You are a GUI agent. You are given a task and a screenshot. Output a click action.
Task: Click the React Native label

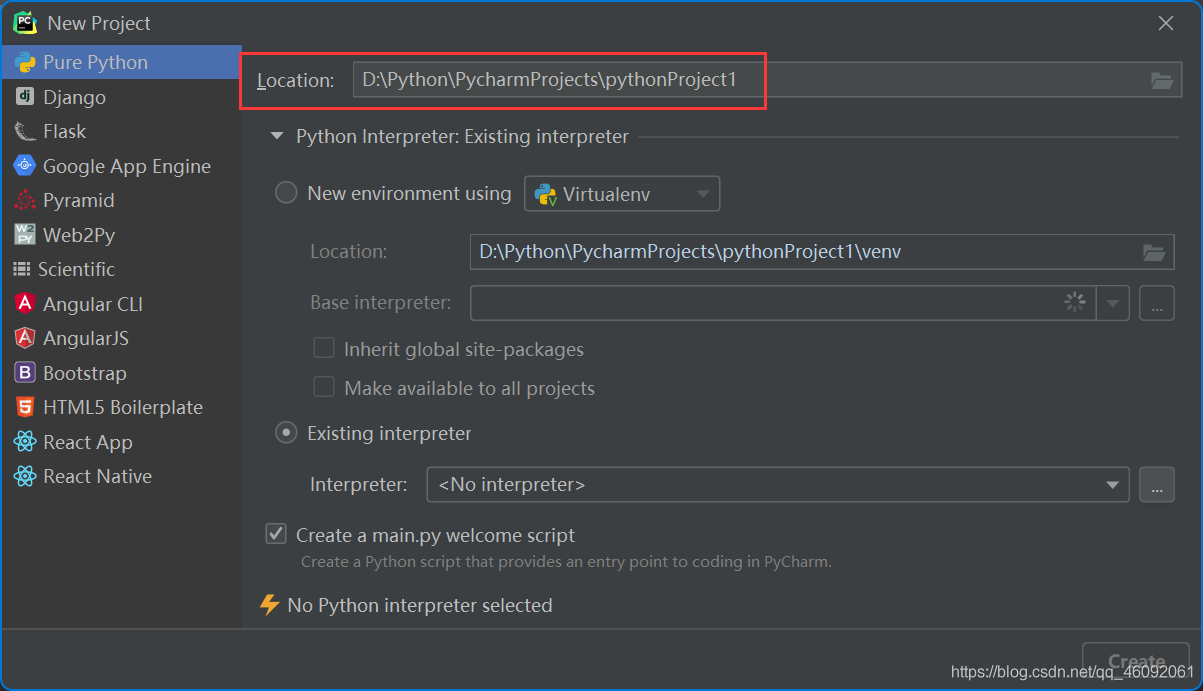[x=98, y=476]
